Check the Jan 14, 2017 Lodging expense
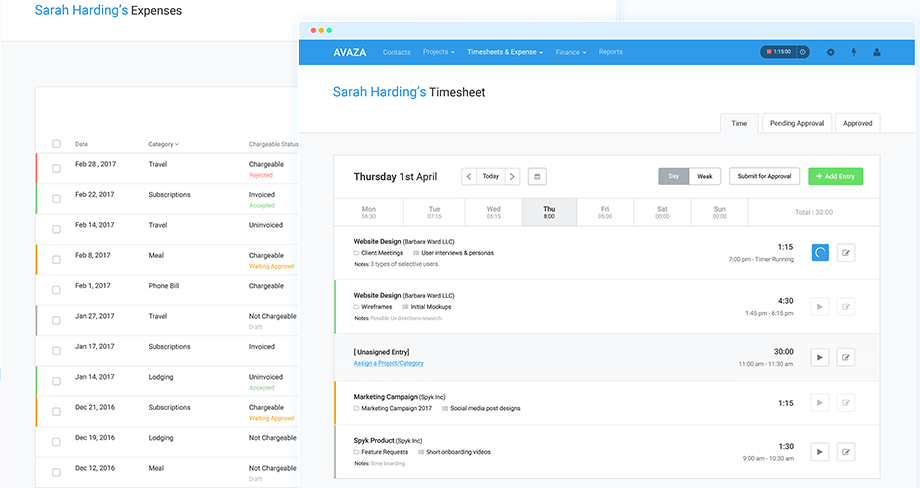Viewport: 920px width, 488px height. click(56, 381)
